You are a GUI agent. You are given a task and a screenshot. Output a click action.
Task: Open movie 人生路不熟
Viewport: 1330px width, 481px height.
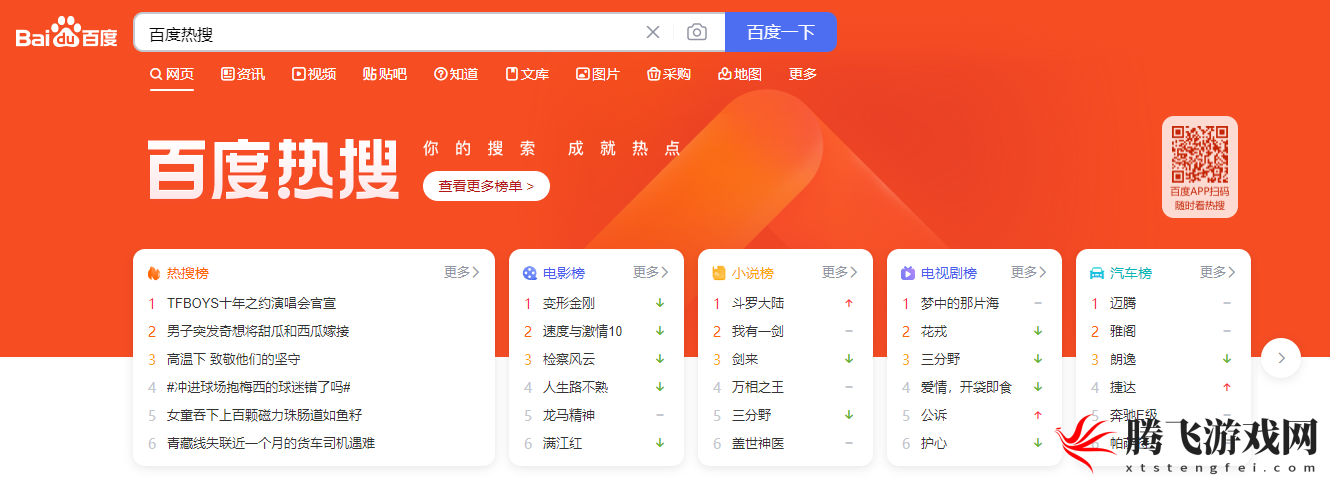(x=576, y=387)
